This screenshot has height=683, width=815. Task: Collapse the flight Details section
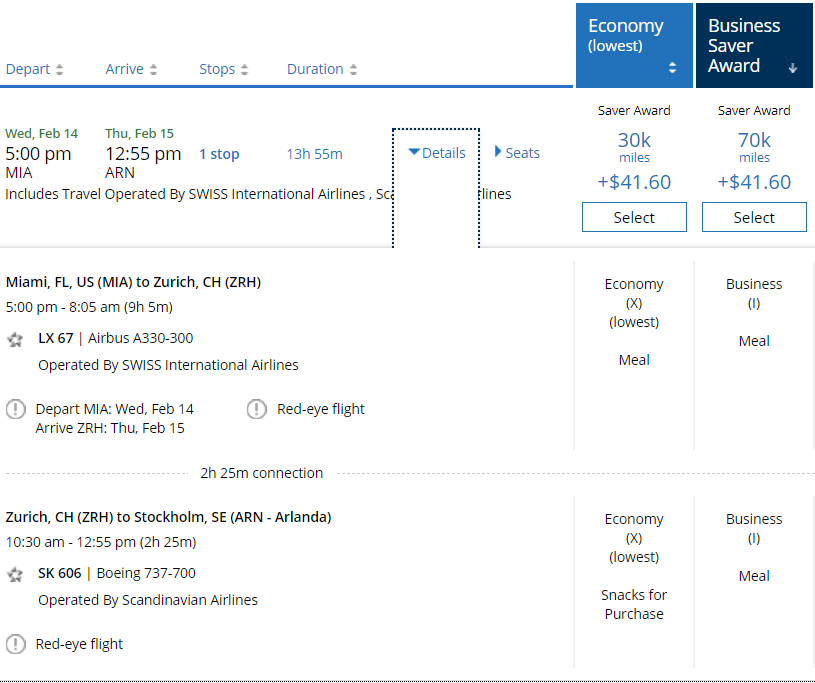click(x=437, y=153)
